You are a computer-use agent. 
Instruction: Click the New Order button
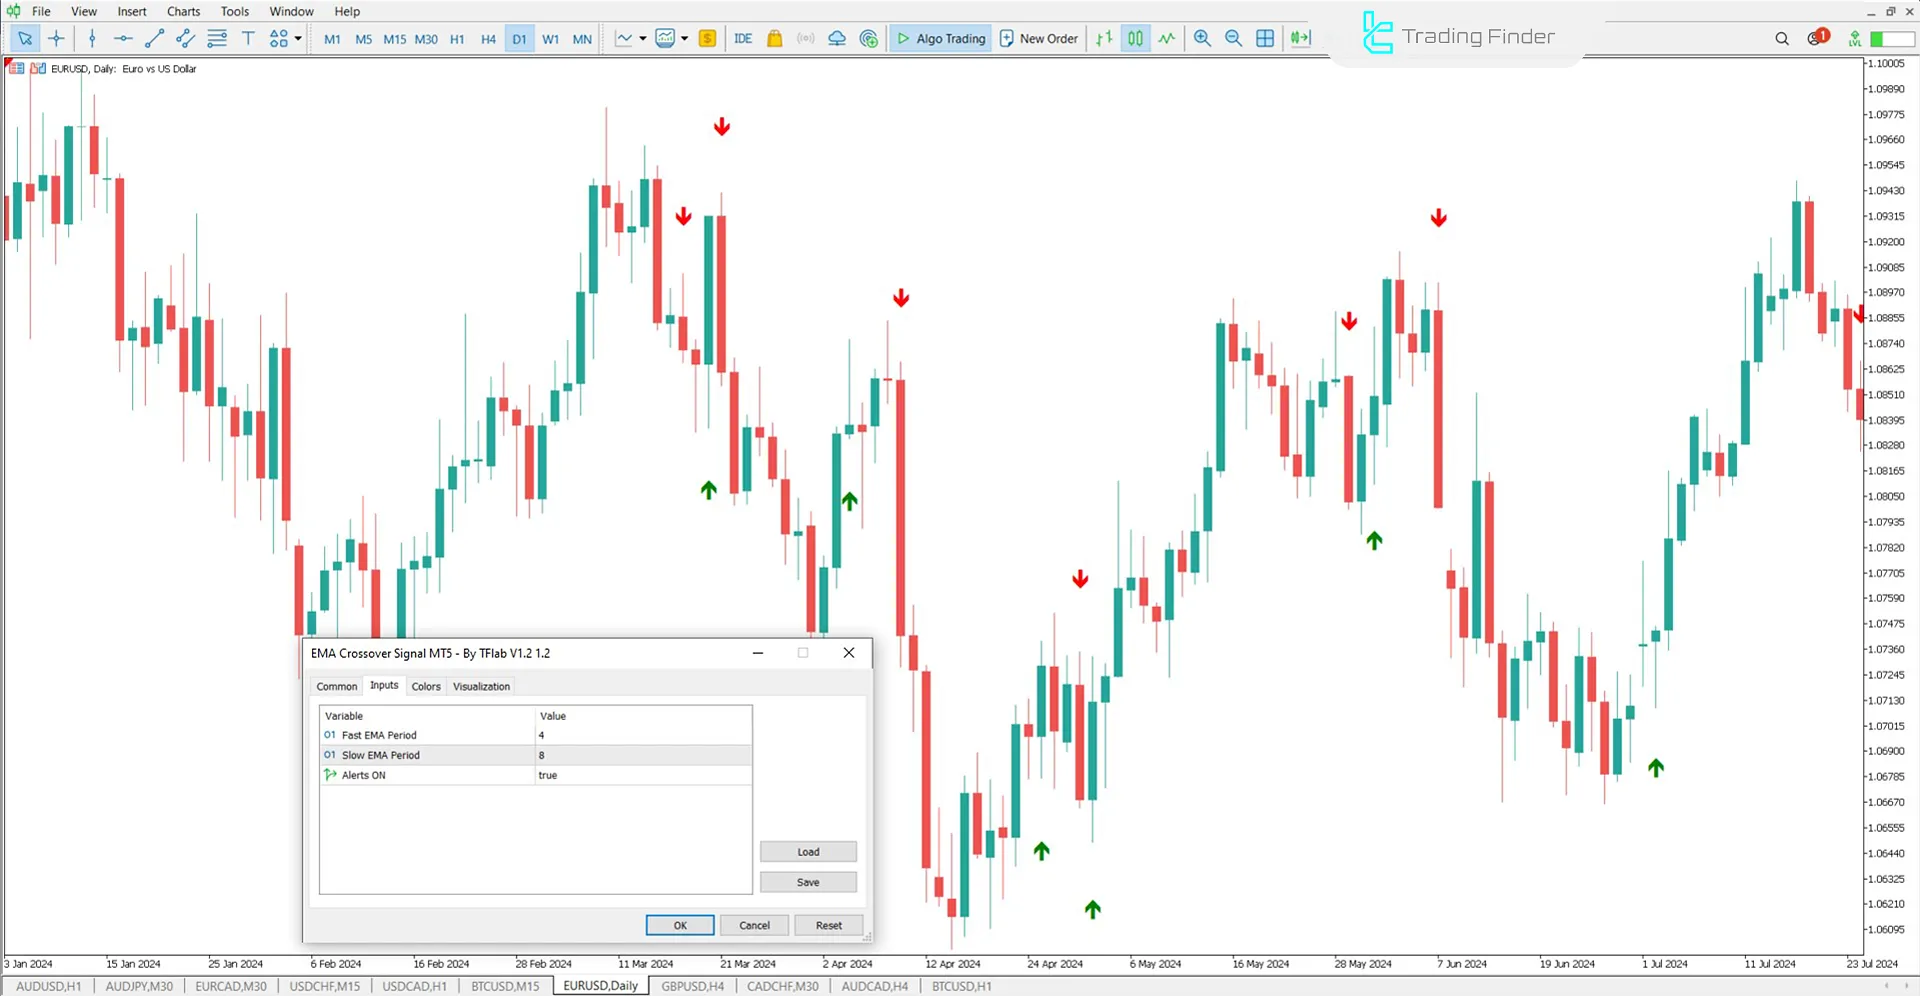1038,38
